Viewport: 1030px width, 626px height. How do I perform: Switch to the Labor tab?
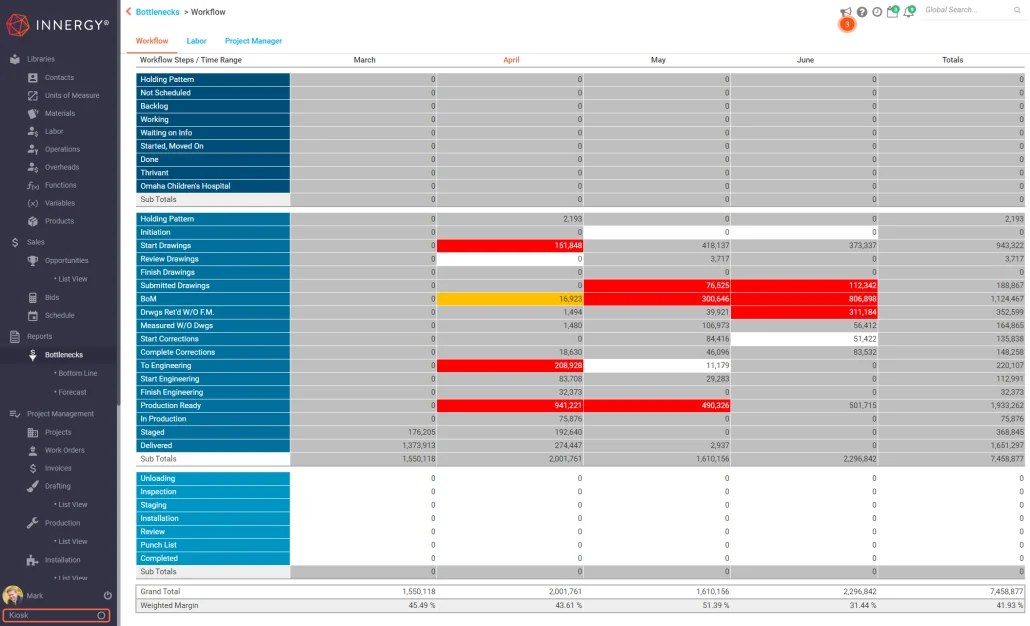[196, 41]
